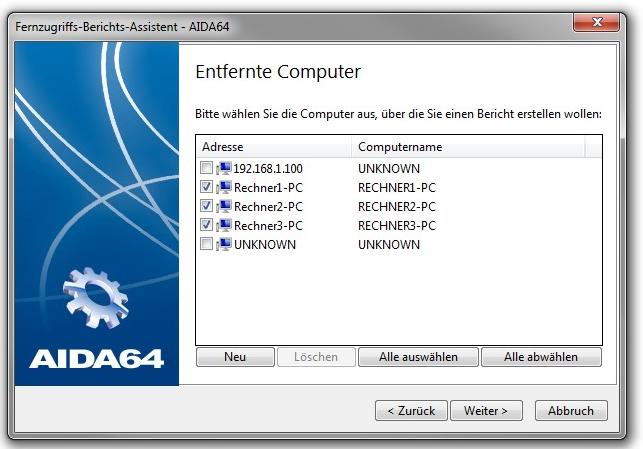Screen dimensions: 643x449
Task: Check the 192.168.1.100 checkbox
Action: pos(206,167)
